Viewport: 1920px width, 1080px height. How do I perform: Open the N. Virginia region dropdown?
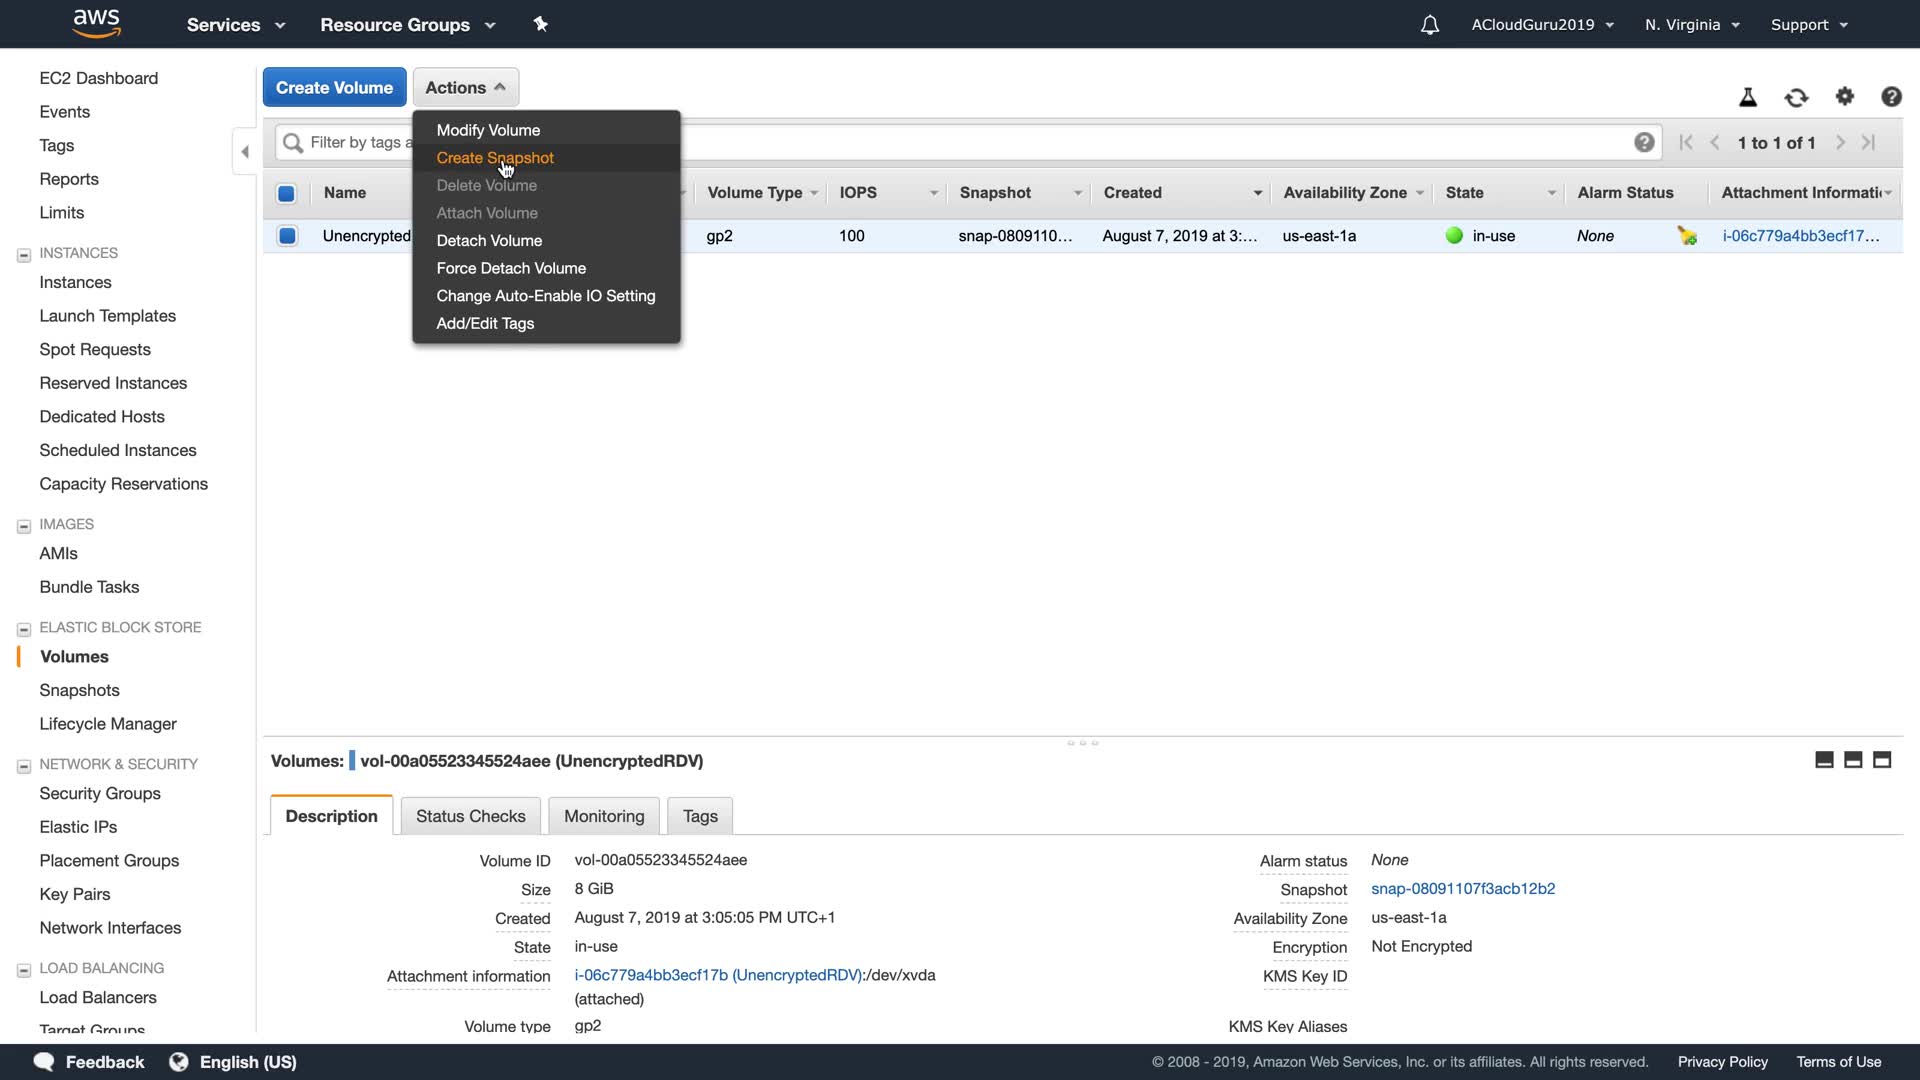tap(1692, 25)
